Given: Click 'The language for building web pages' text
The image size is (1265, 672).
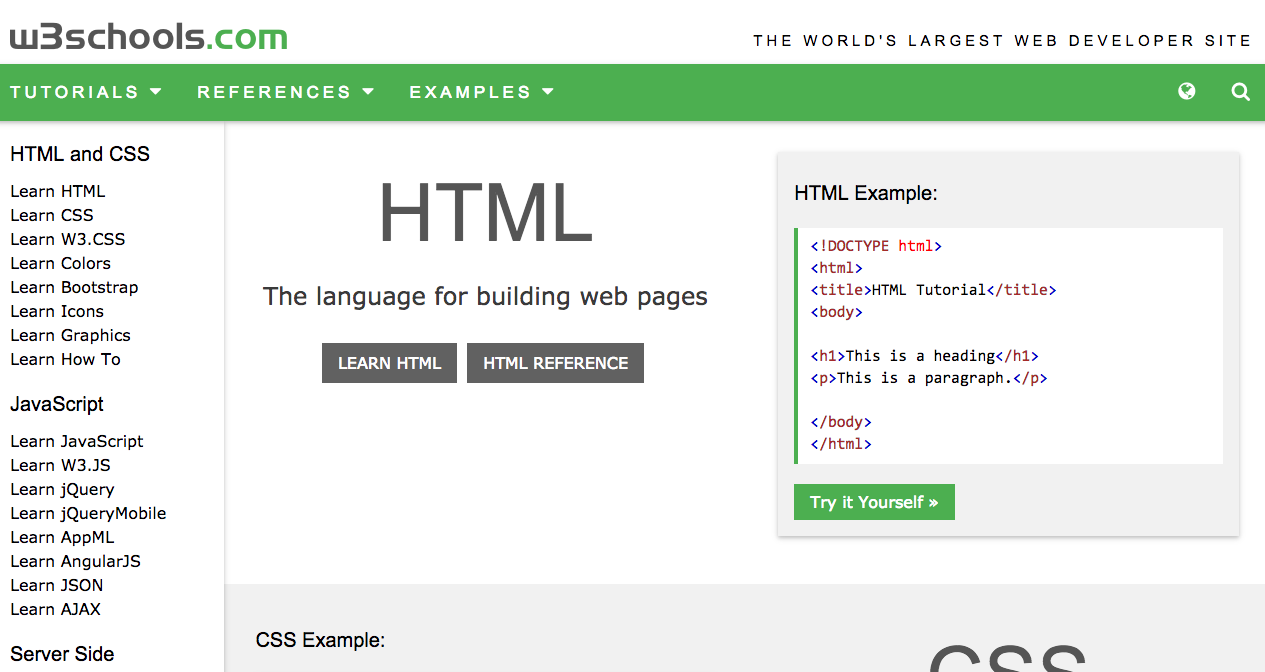Looking at the screenshot, I should [485, 297].
